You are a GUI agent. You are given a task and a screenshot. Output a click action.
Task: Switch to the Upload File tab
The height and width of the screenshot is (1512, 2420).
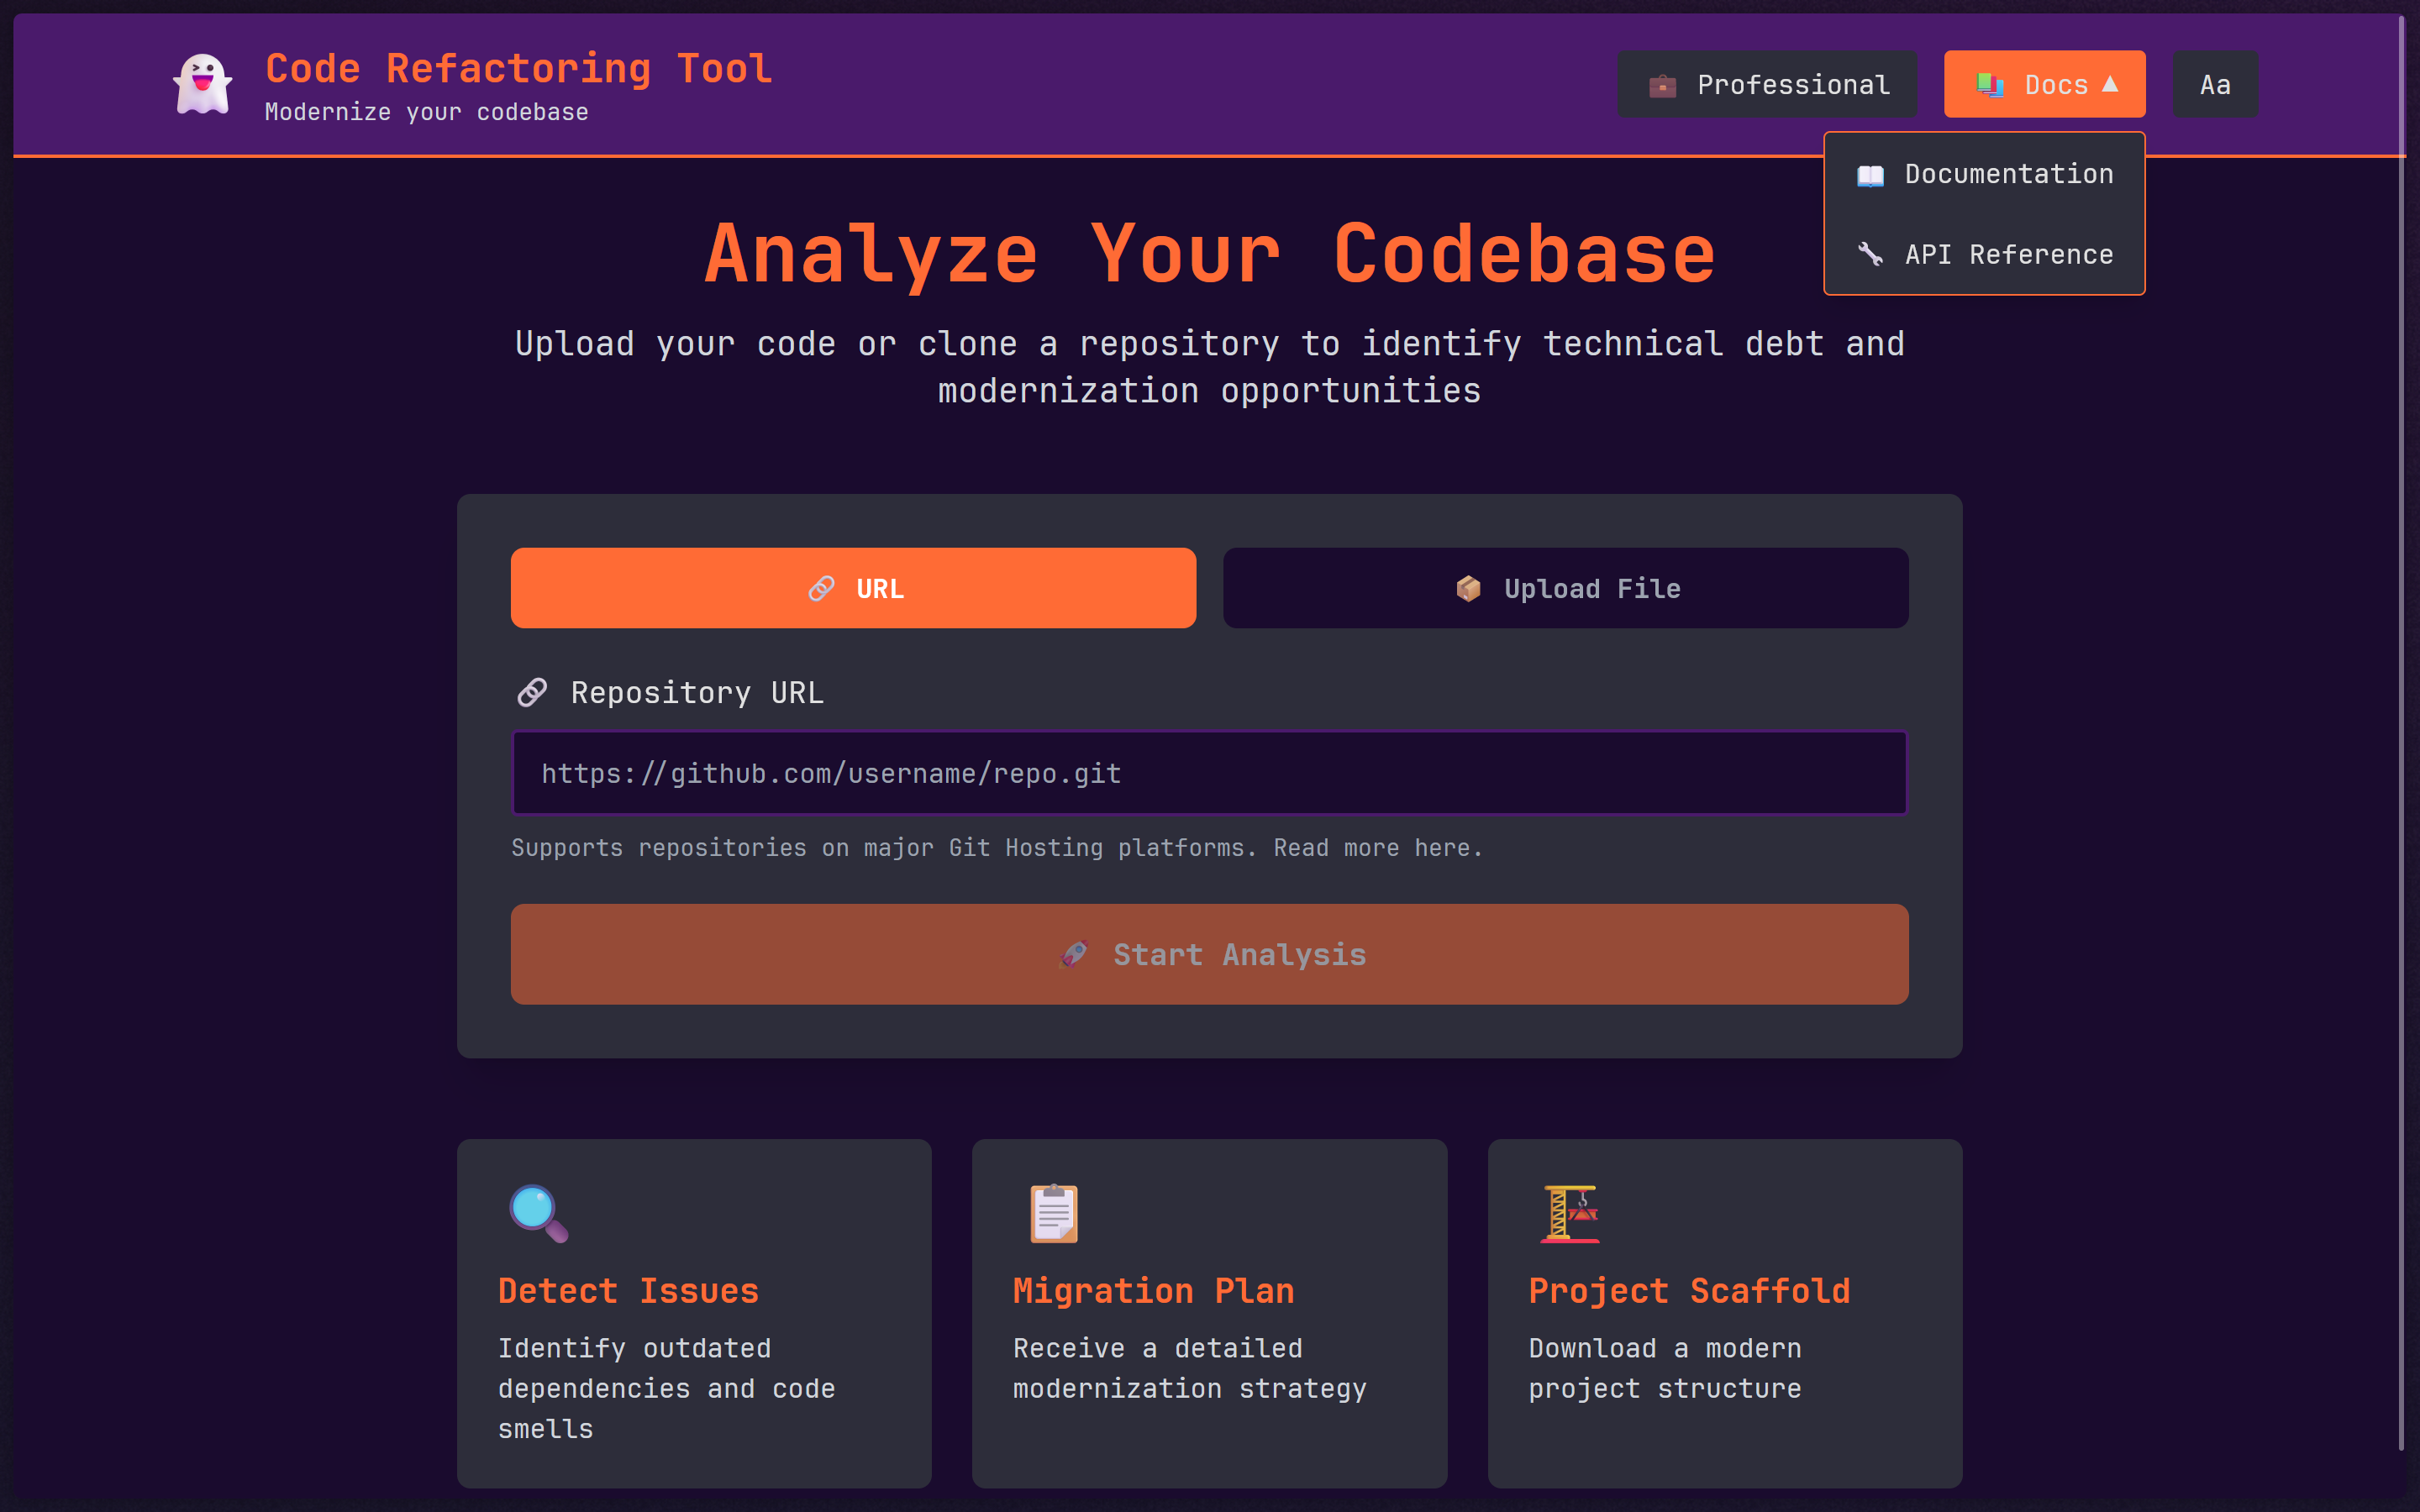click(1565, 588)
